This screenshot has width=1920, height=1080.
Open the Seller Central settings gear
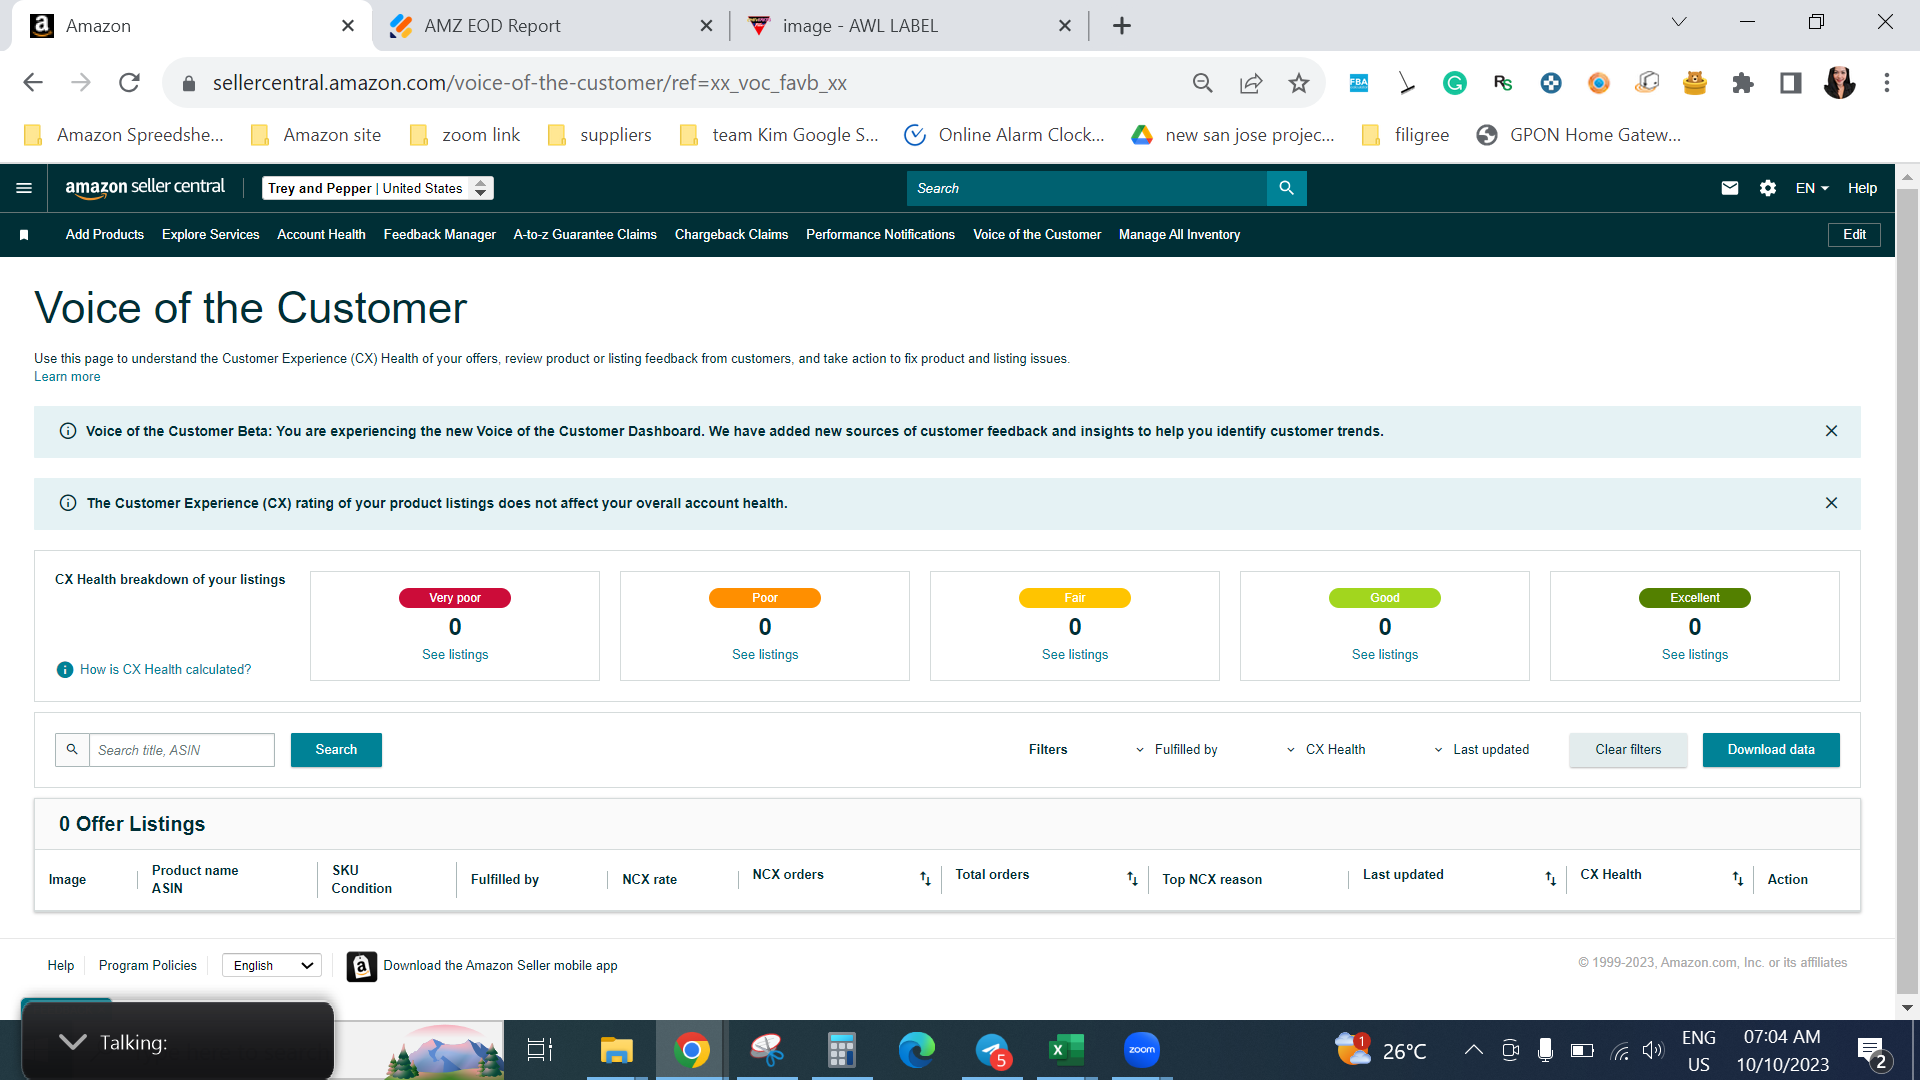coord(1767,188)
